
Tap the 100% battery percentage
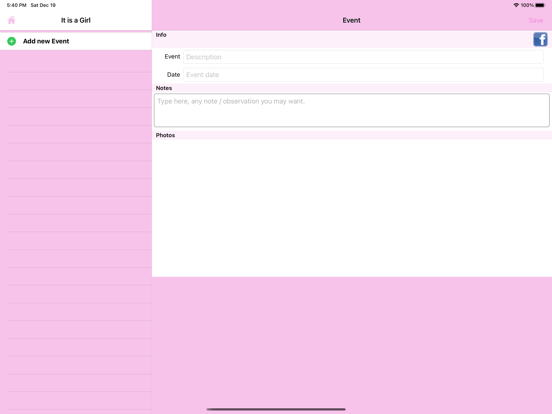tap(527, 5)
